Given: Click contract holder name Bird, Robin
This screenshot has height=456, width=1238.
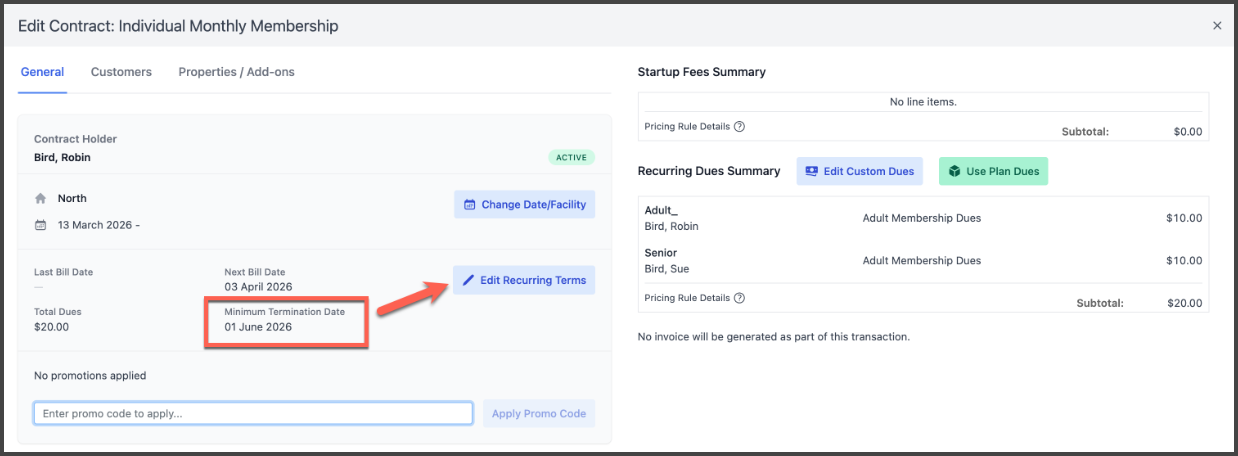Looking at the screenshot, I should [x=62, y=158].
